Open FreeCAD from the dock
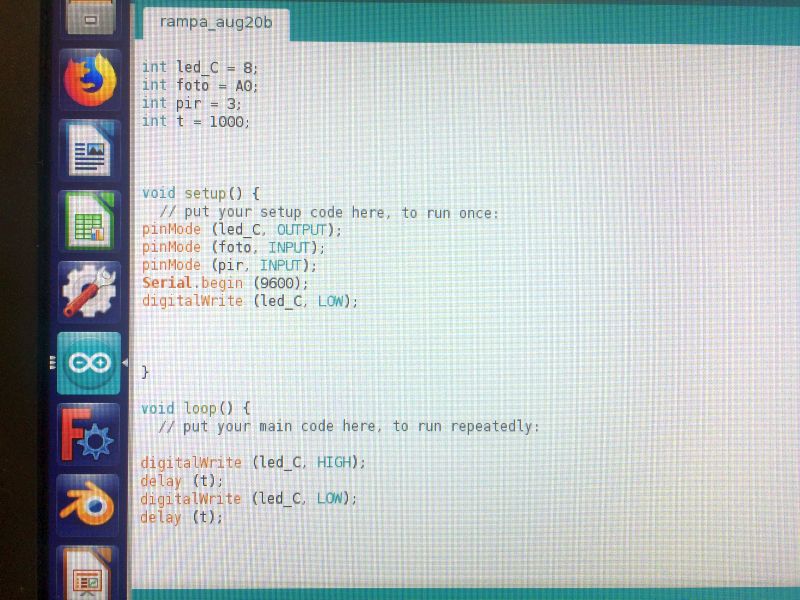 tap(89, 434)
